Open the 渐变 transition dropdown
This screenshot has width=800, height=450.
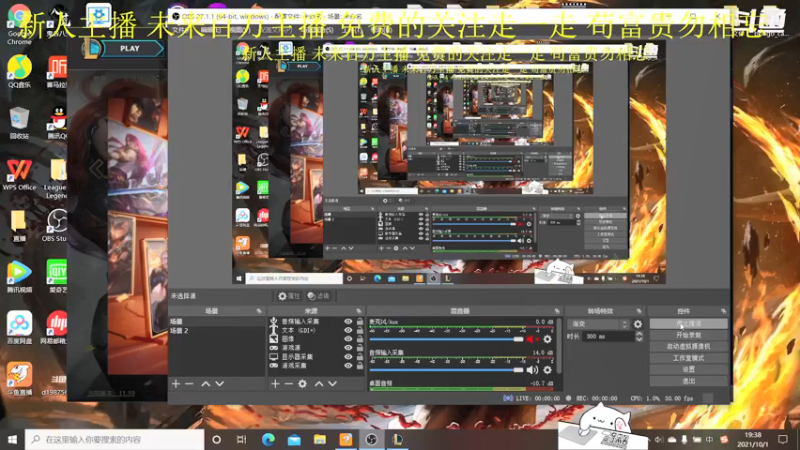[x=600, y=324]
